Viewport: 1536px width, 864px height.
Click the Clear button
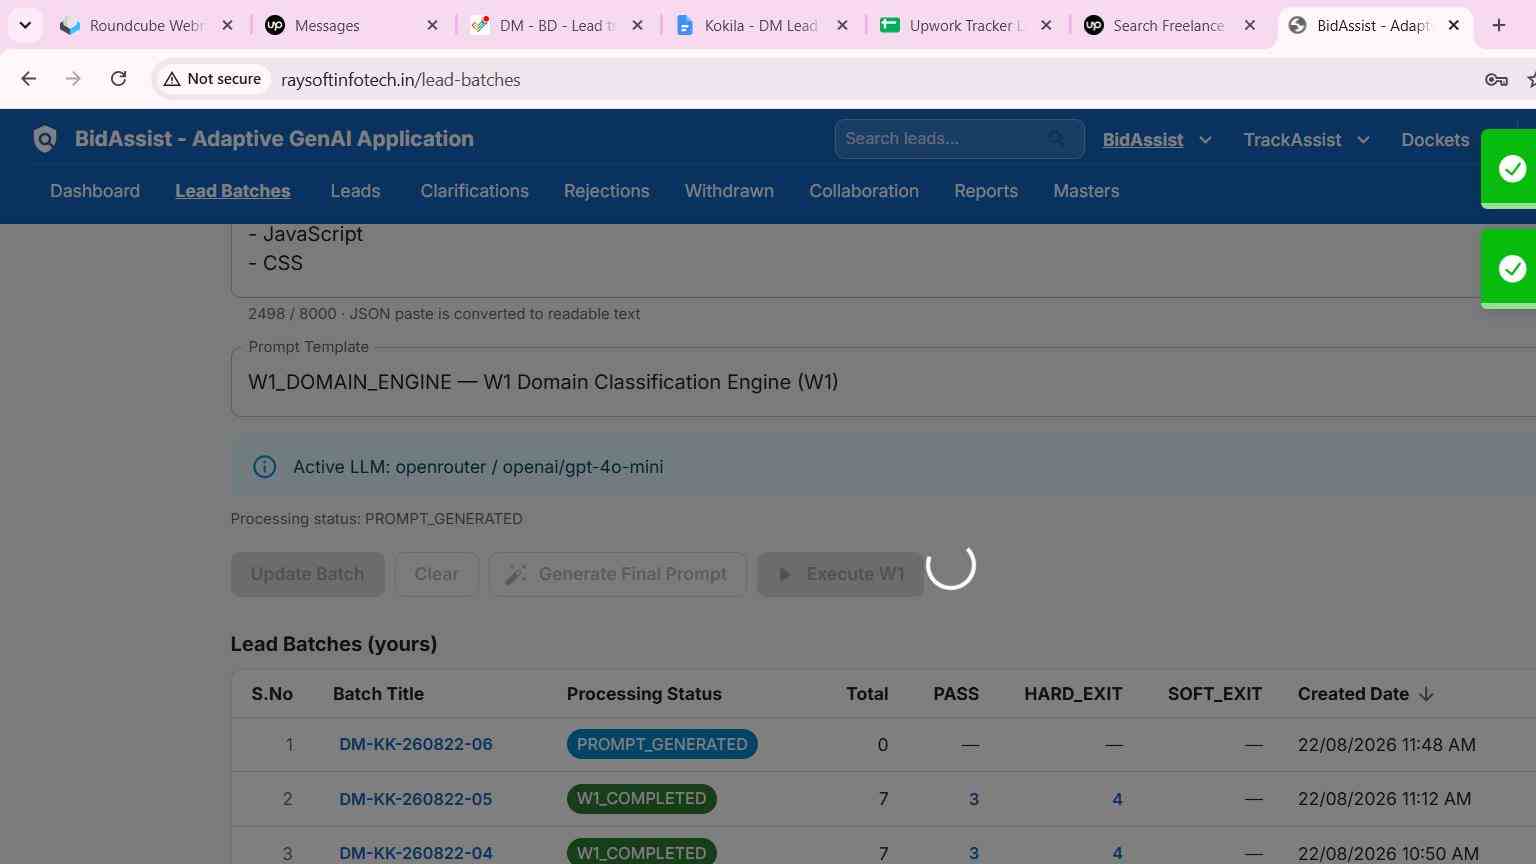pyautogui.click(x=436, y=574)
